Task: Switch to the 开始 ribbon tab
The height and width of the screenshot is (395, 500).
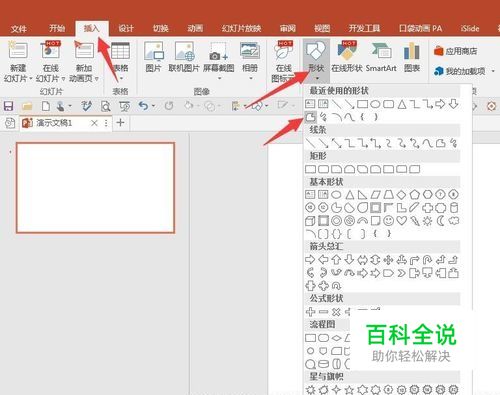Action: 57,28
